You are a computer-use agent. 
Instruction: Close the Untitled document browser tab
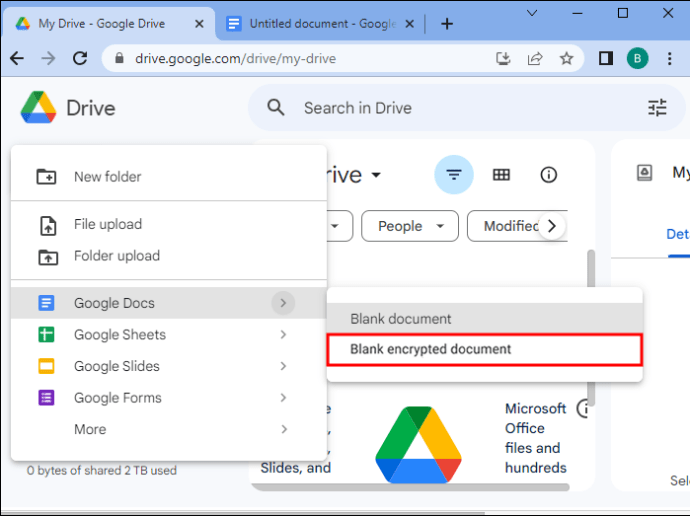[x=409, y=24]
